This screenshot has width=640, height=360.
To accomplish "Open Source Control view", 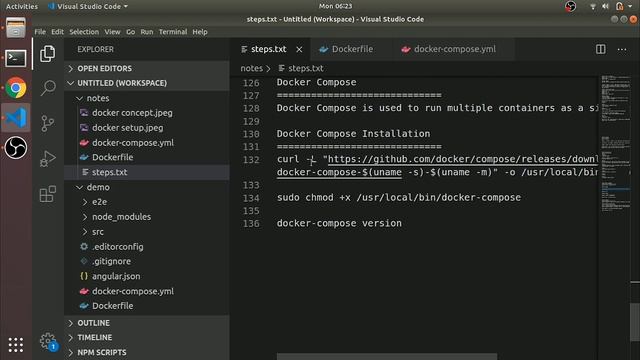I will click(x=48, y=123).
